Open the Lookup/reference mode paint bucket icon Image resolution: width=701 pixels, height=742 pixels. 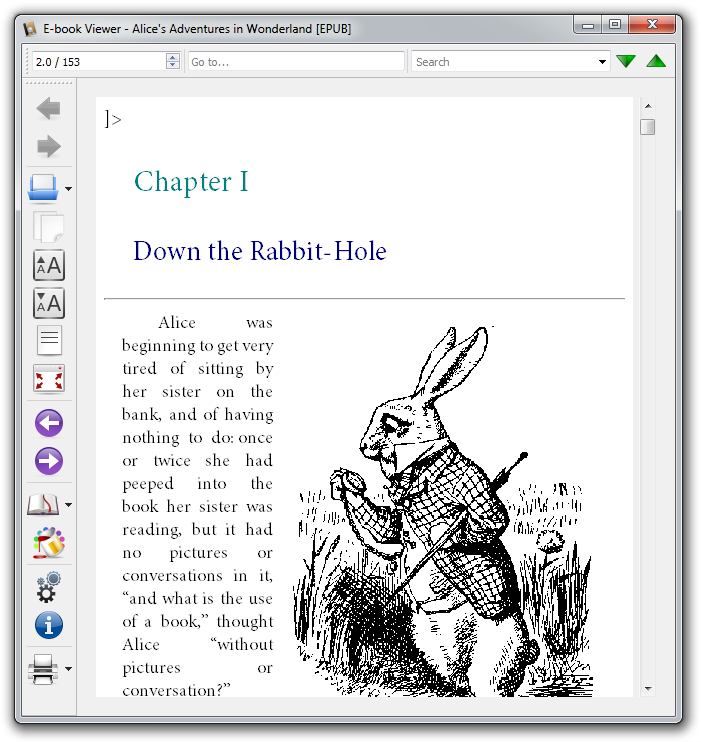49,542
